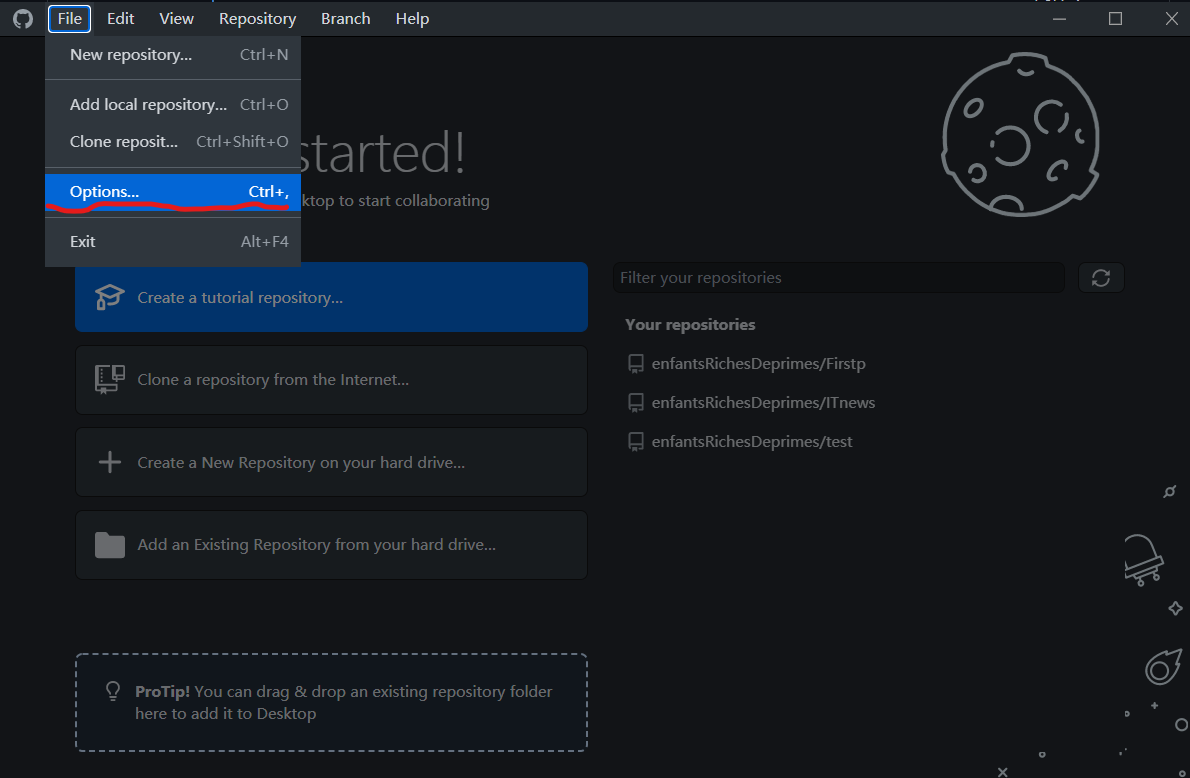
Task: Click the clone repository icon on Internet card
Action: pos(110,380)
